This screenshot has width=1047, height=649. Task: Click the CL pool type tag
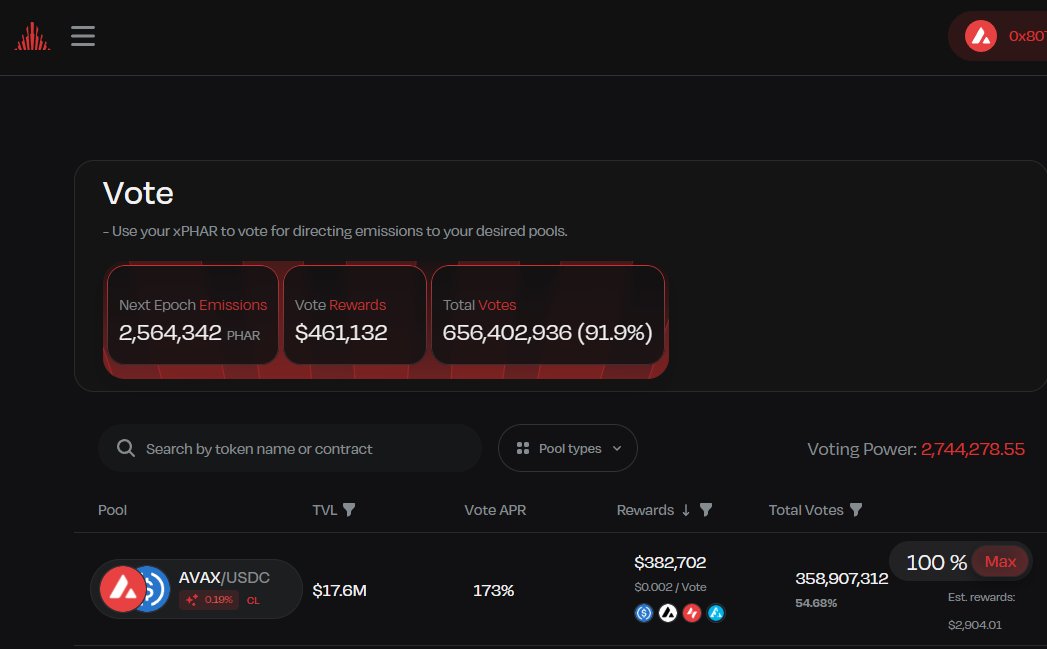click(x=253, y=600)
